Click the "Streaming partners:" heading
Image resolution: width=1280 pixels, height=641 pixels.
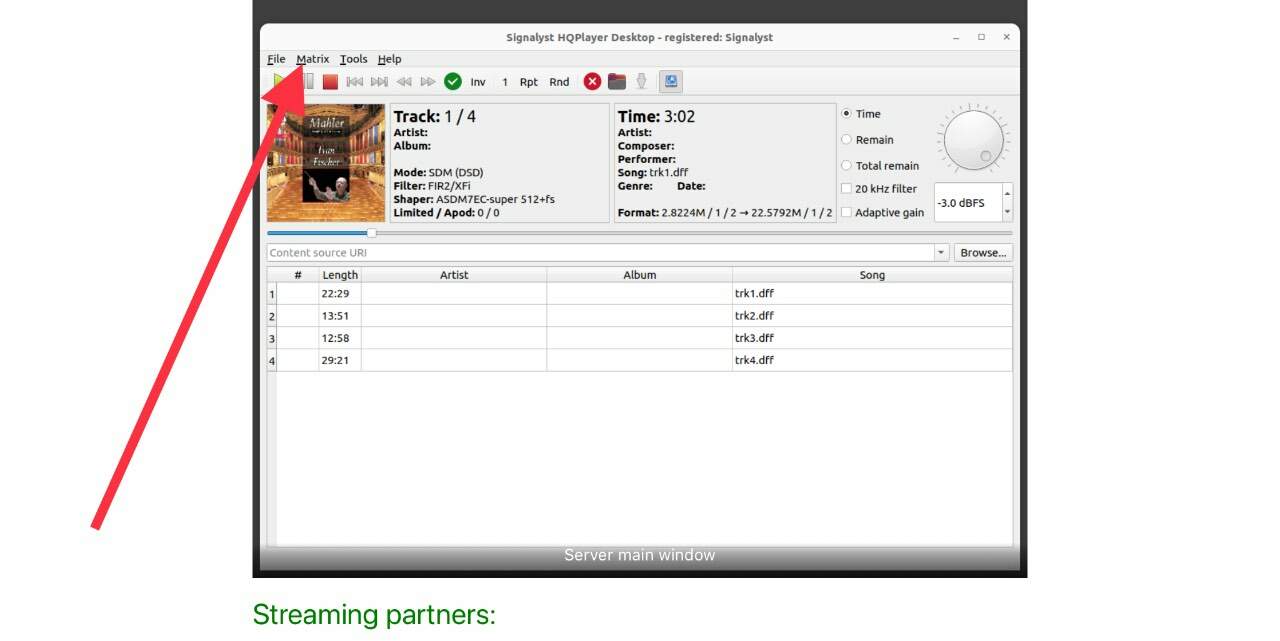coord(374,614)
